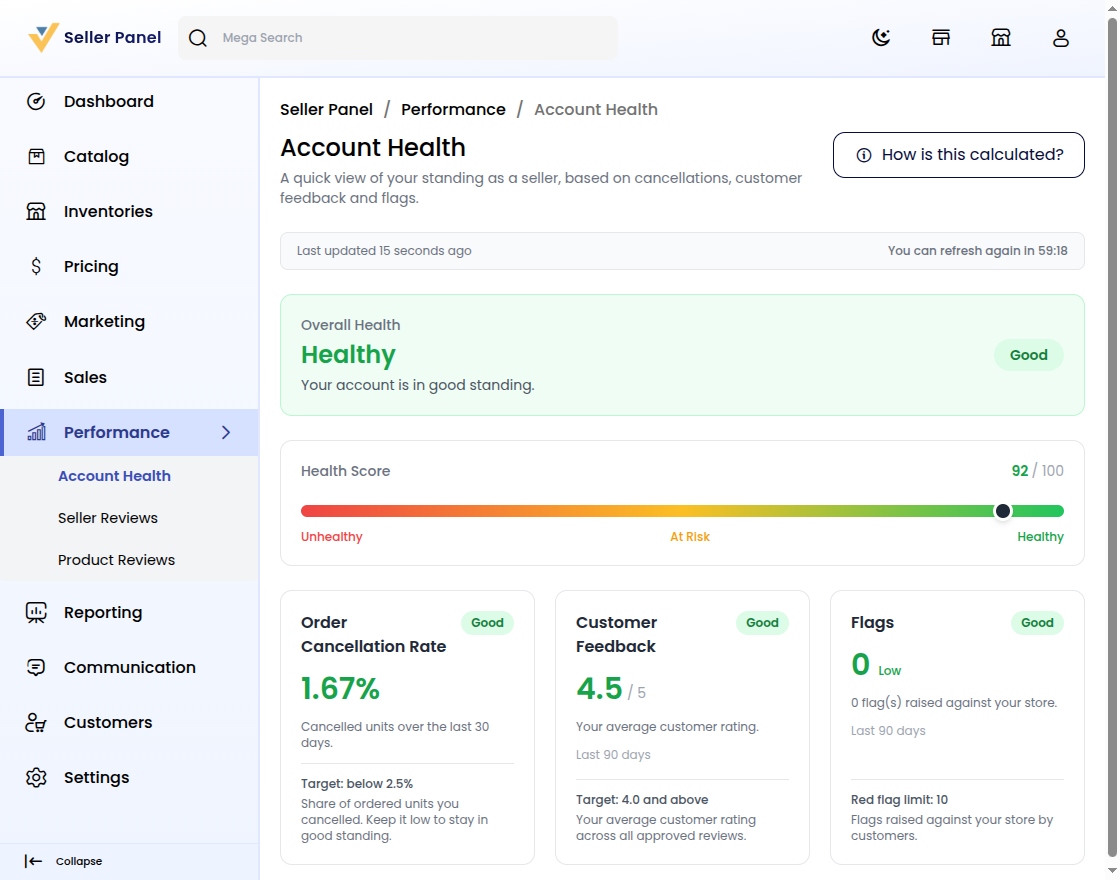
Task: Click the Unhealthy end of the score bar
Action: (331, 537)
